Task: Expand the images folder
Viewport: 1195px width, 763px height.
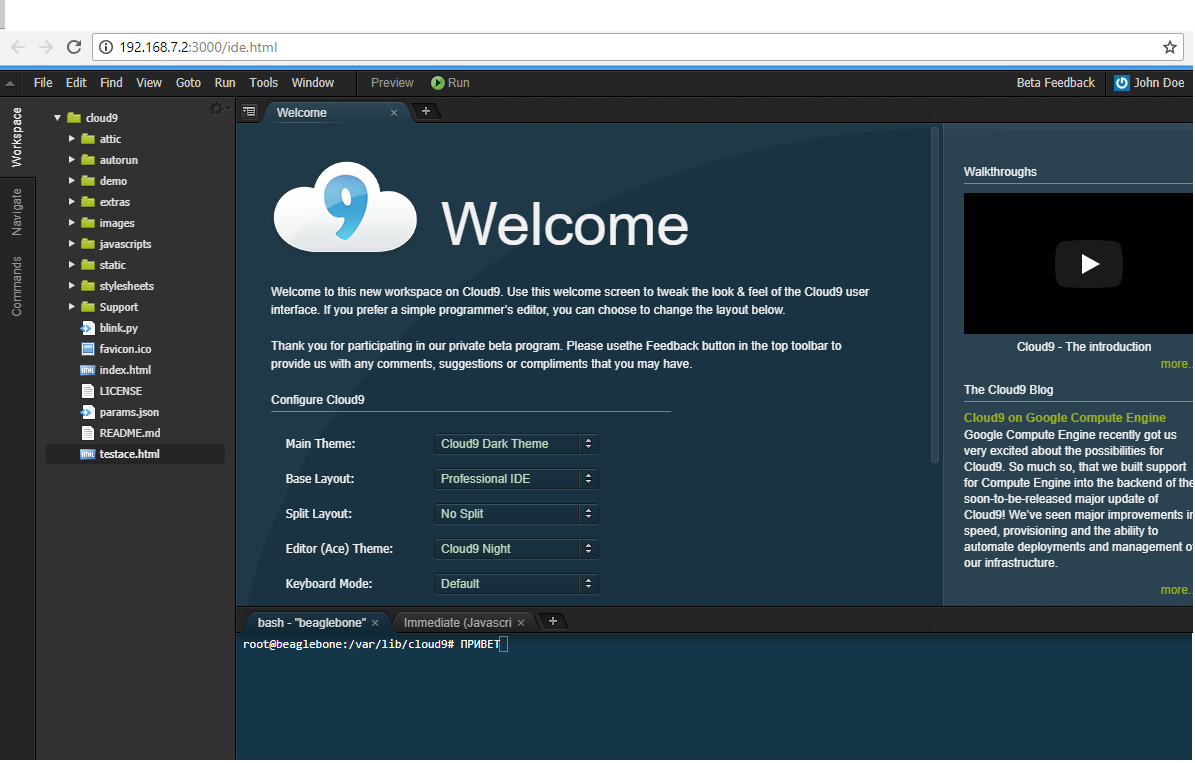Action: 72,223
